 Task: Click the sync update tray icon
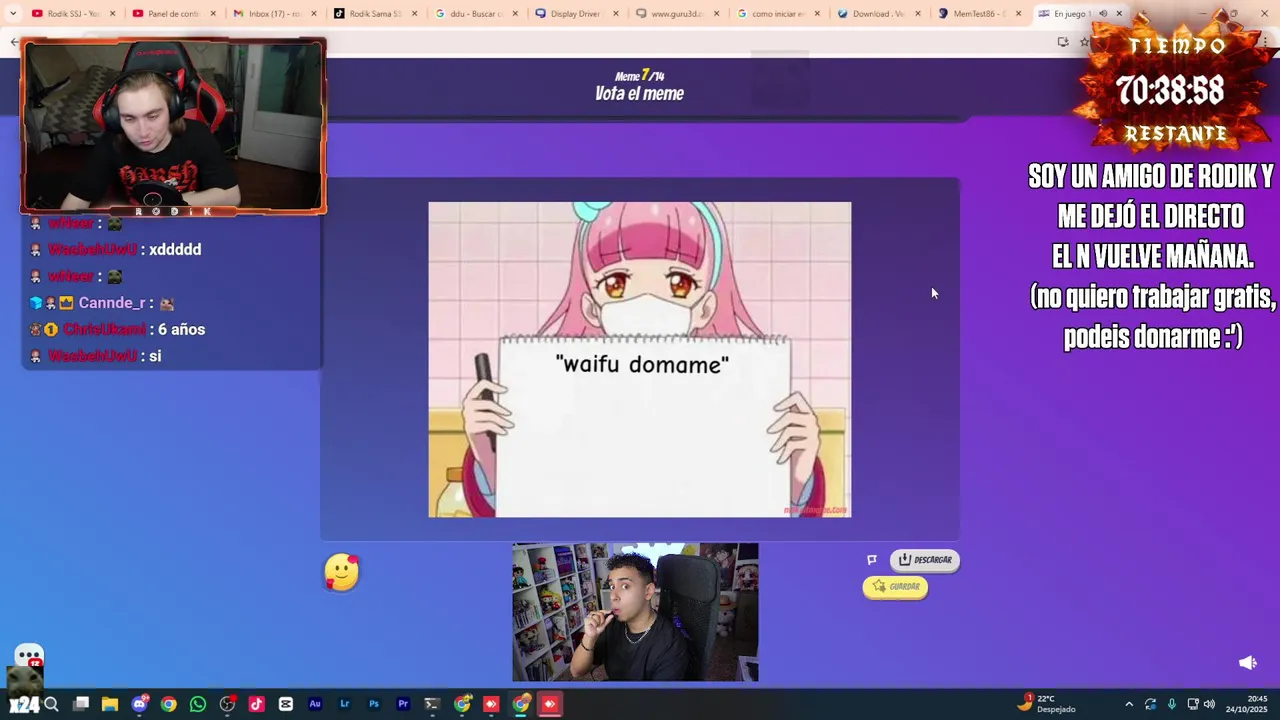pos(1150,705)
